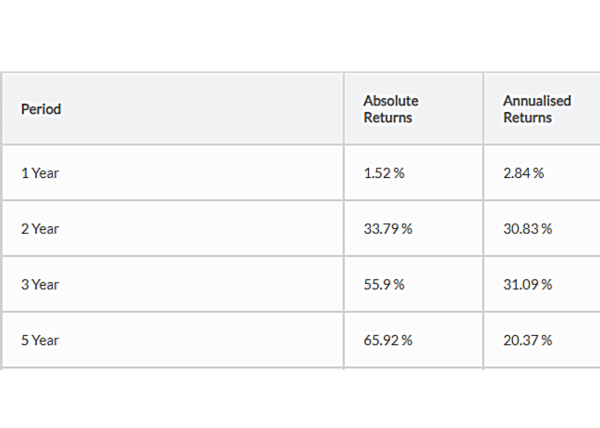Click Returns beneath the word Annualised
Image resolution: width=600 pixels, height=428 pixels.
tap(527, 117)
